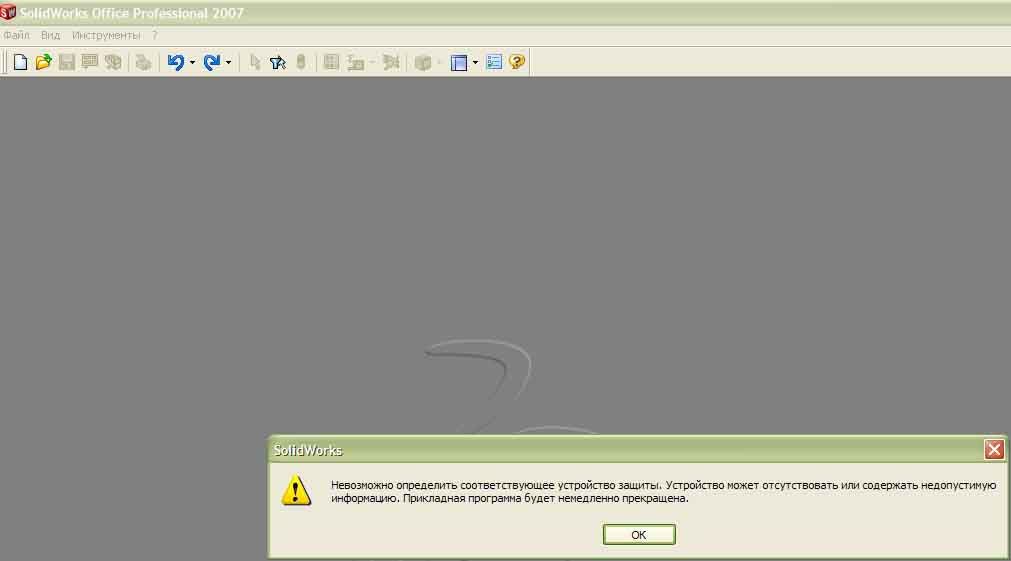Toggle the selection filter toolbar icon
The width and height of the screenshot is (1011, 561).
278,62
